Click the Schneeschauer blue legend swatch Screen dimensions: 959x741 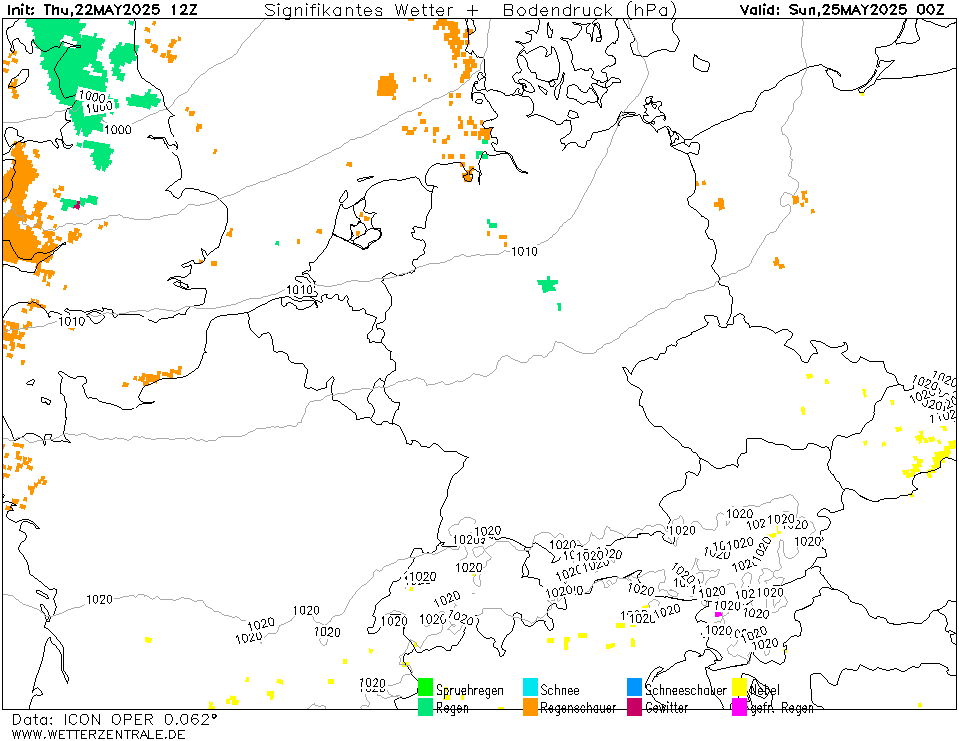635,687
